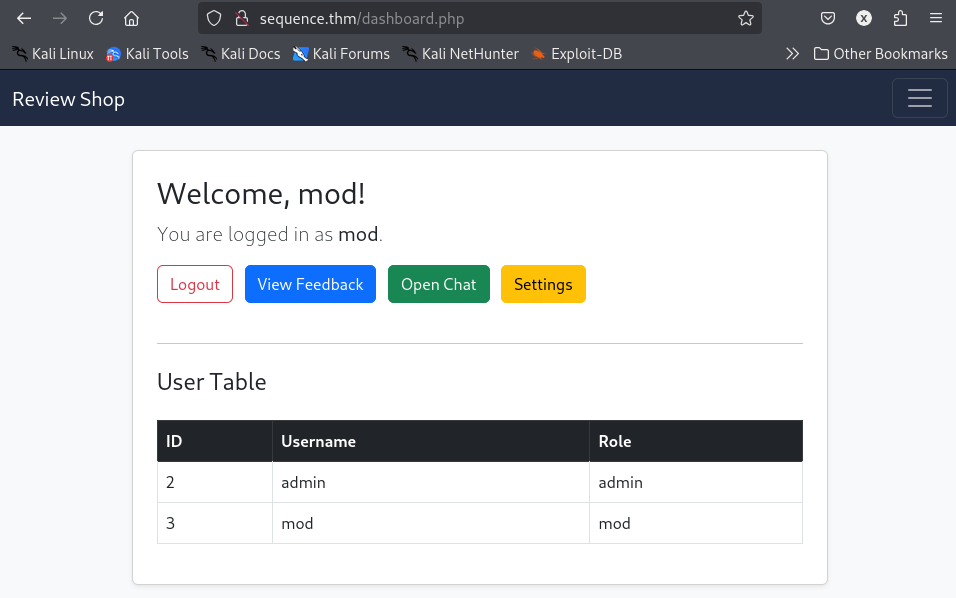Image resolution: width=956 pixels, height=598 pixels.
Task: Click the 'Welcome, mod!' heading
Action: pyautogui.click(x=261, y=194)
